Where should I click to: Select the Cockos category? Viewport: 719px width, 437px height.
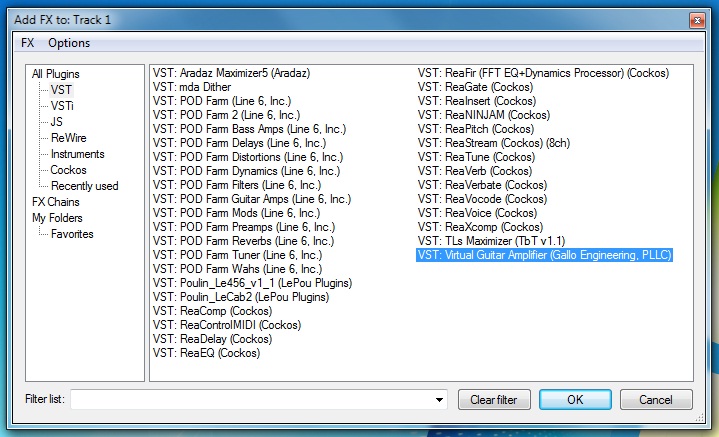68,170
